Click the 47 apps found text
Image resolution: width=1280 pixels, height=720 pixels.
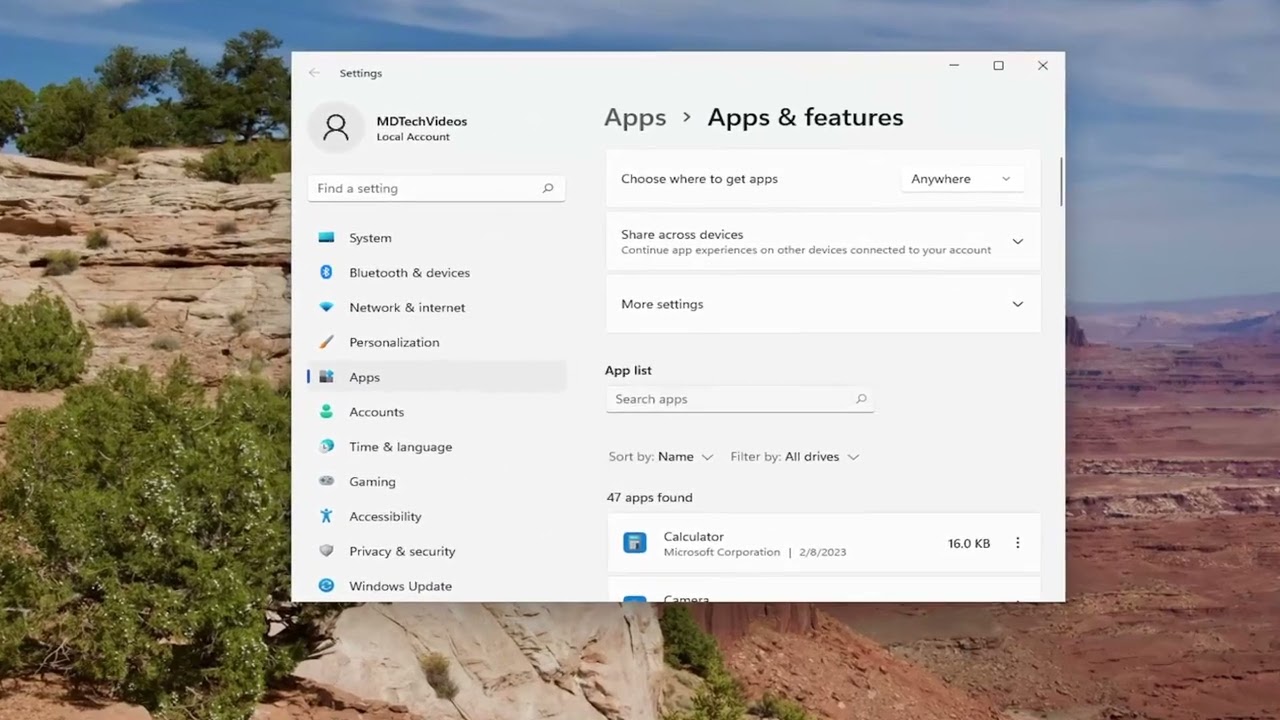pyautogui.click(x=649, y=497)
